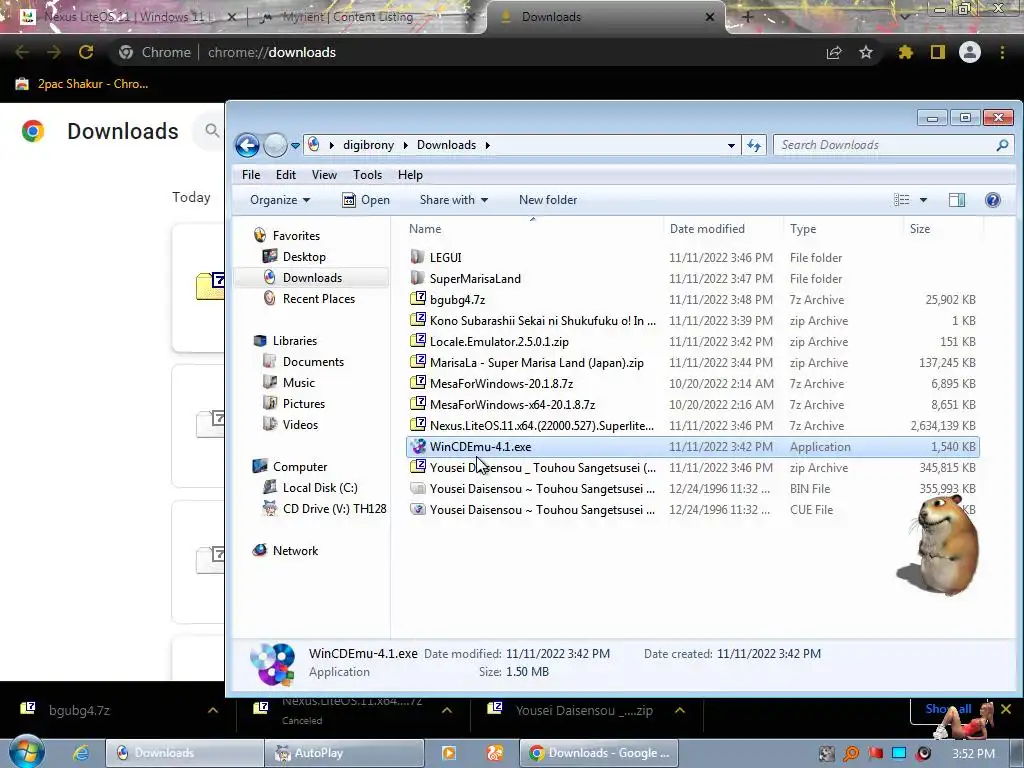The width and height of the screenshot is (1024, 768).
Task: Open the Pictures library
Action: [x=304, y=404]
